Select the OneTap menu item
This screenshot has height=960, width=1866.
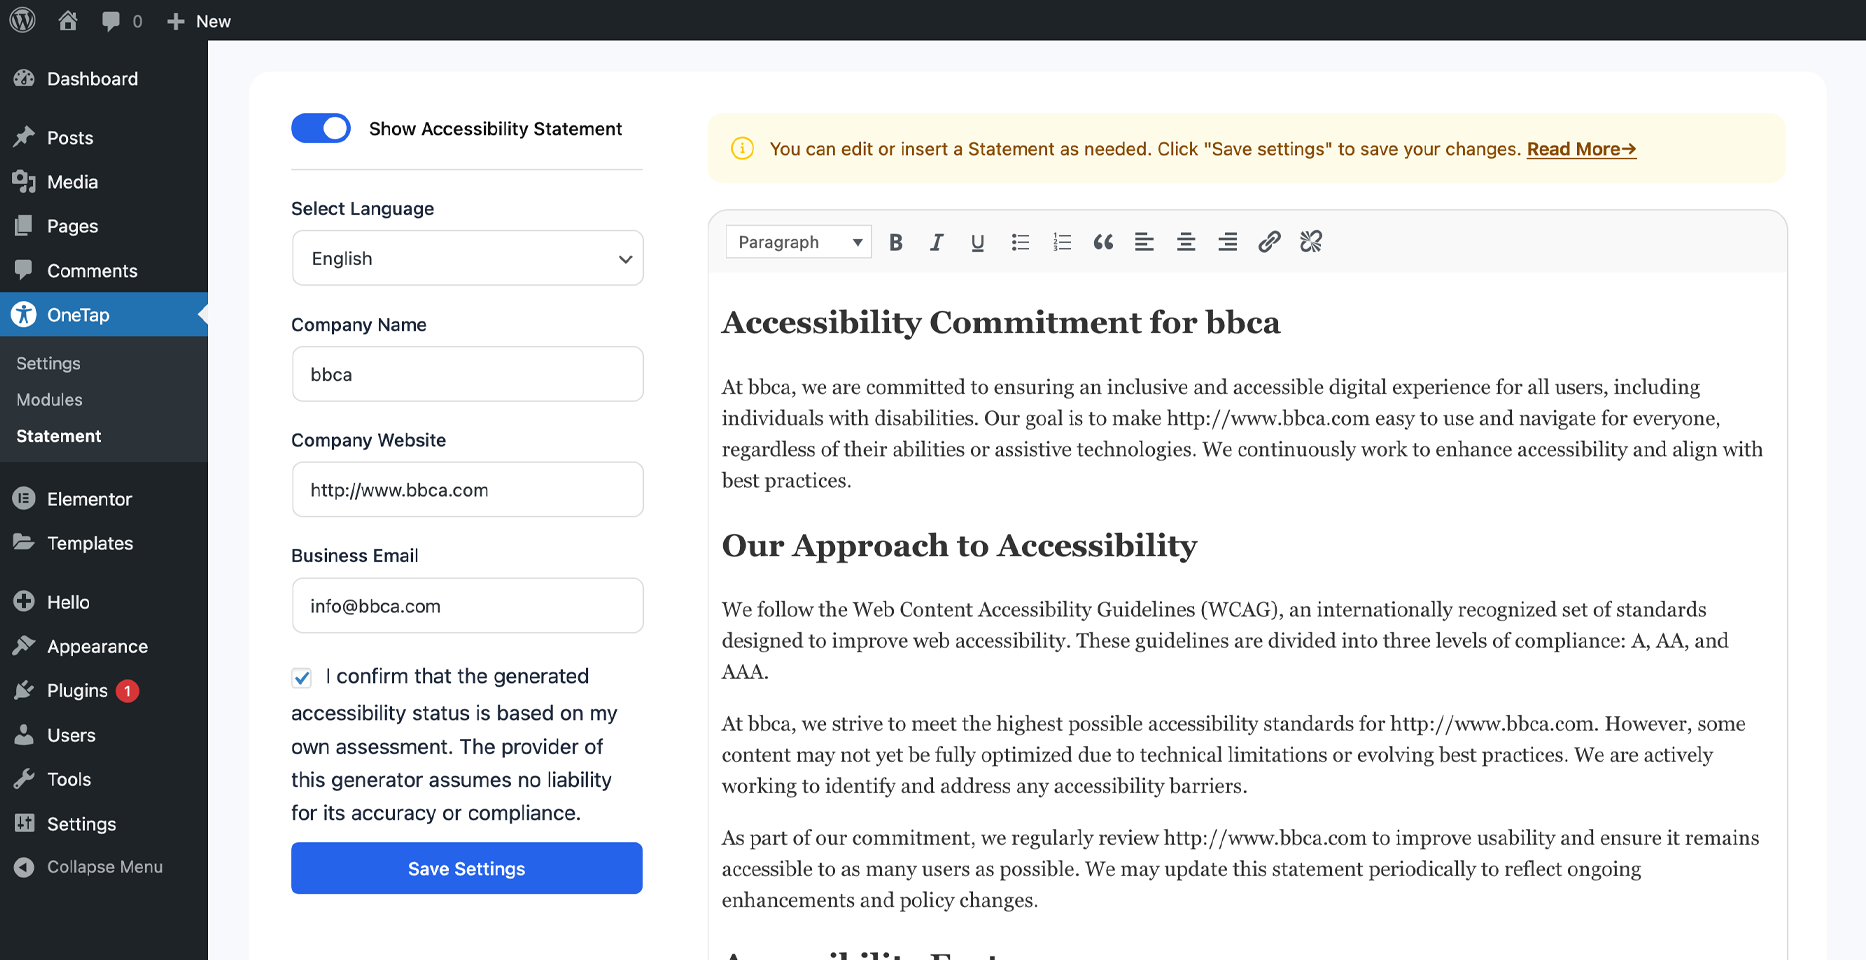pyautogui.click(x=104, y=315)
